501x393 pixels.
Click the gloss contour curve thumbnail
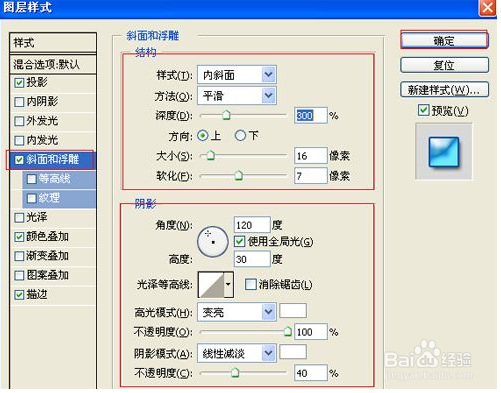point(211,285)
